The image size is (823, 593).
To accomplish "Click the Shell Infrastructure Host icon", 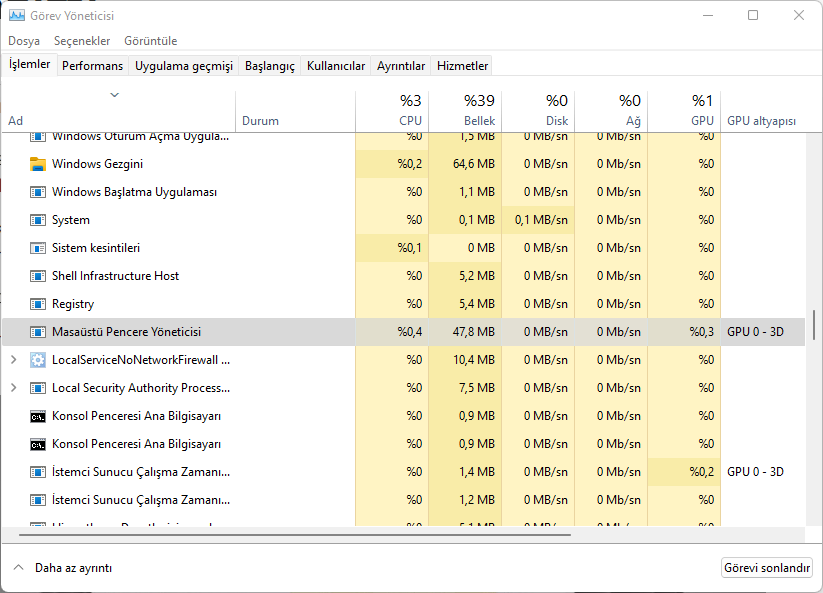I will (x=38, y=276).
